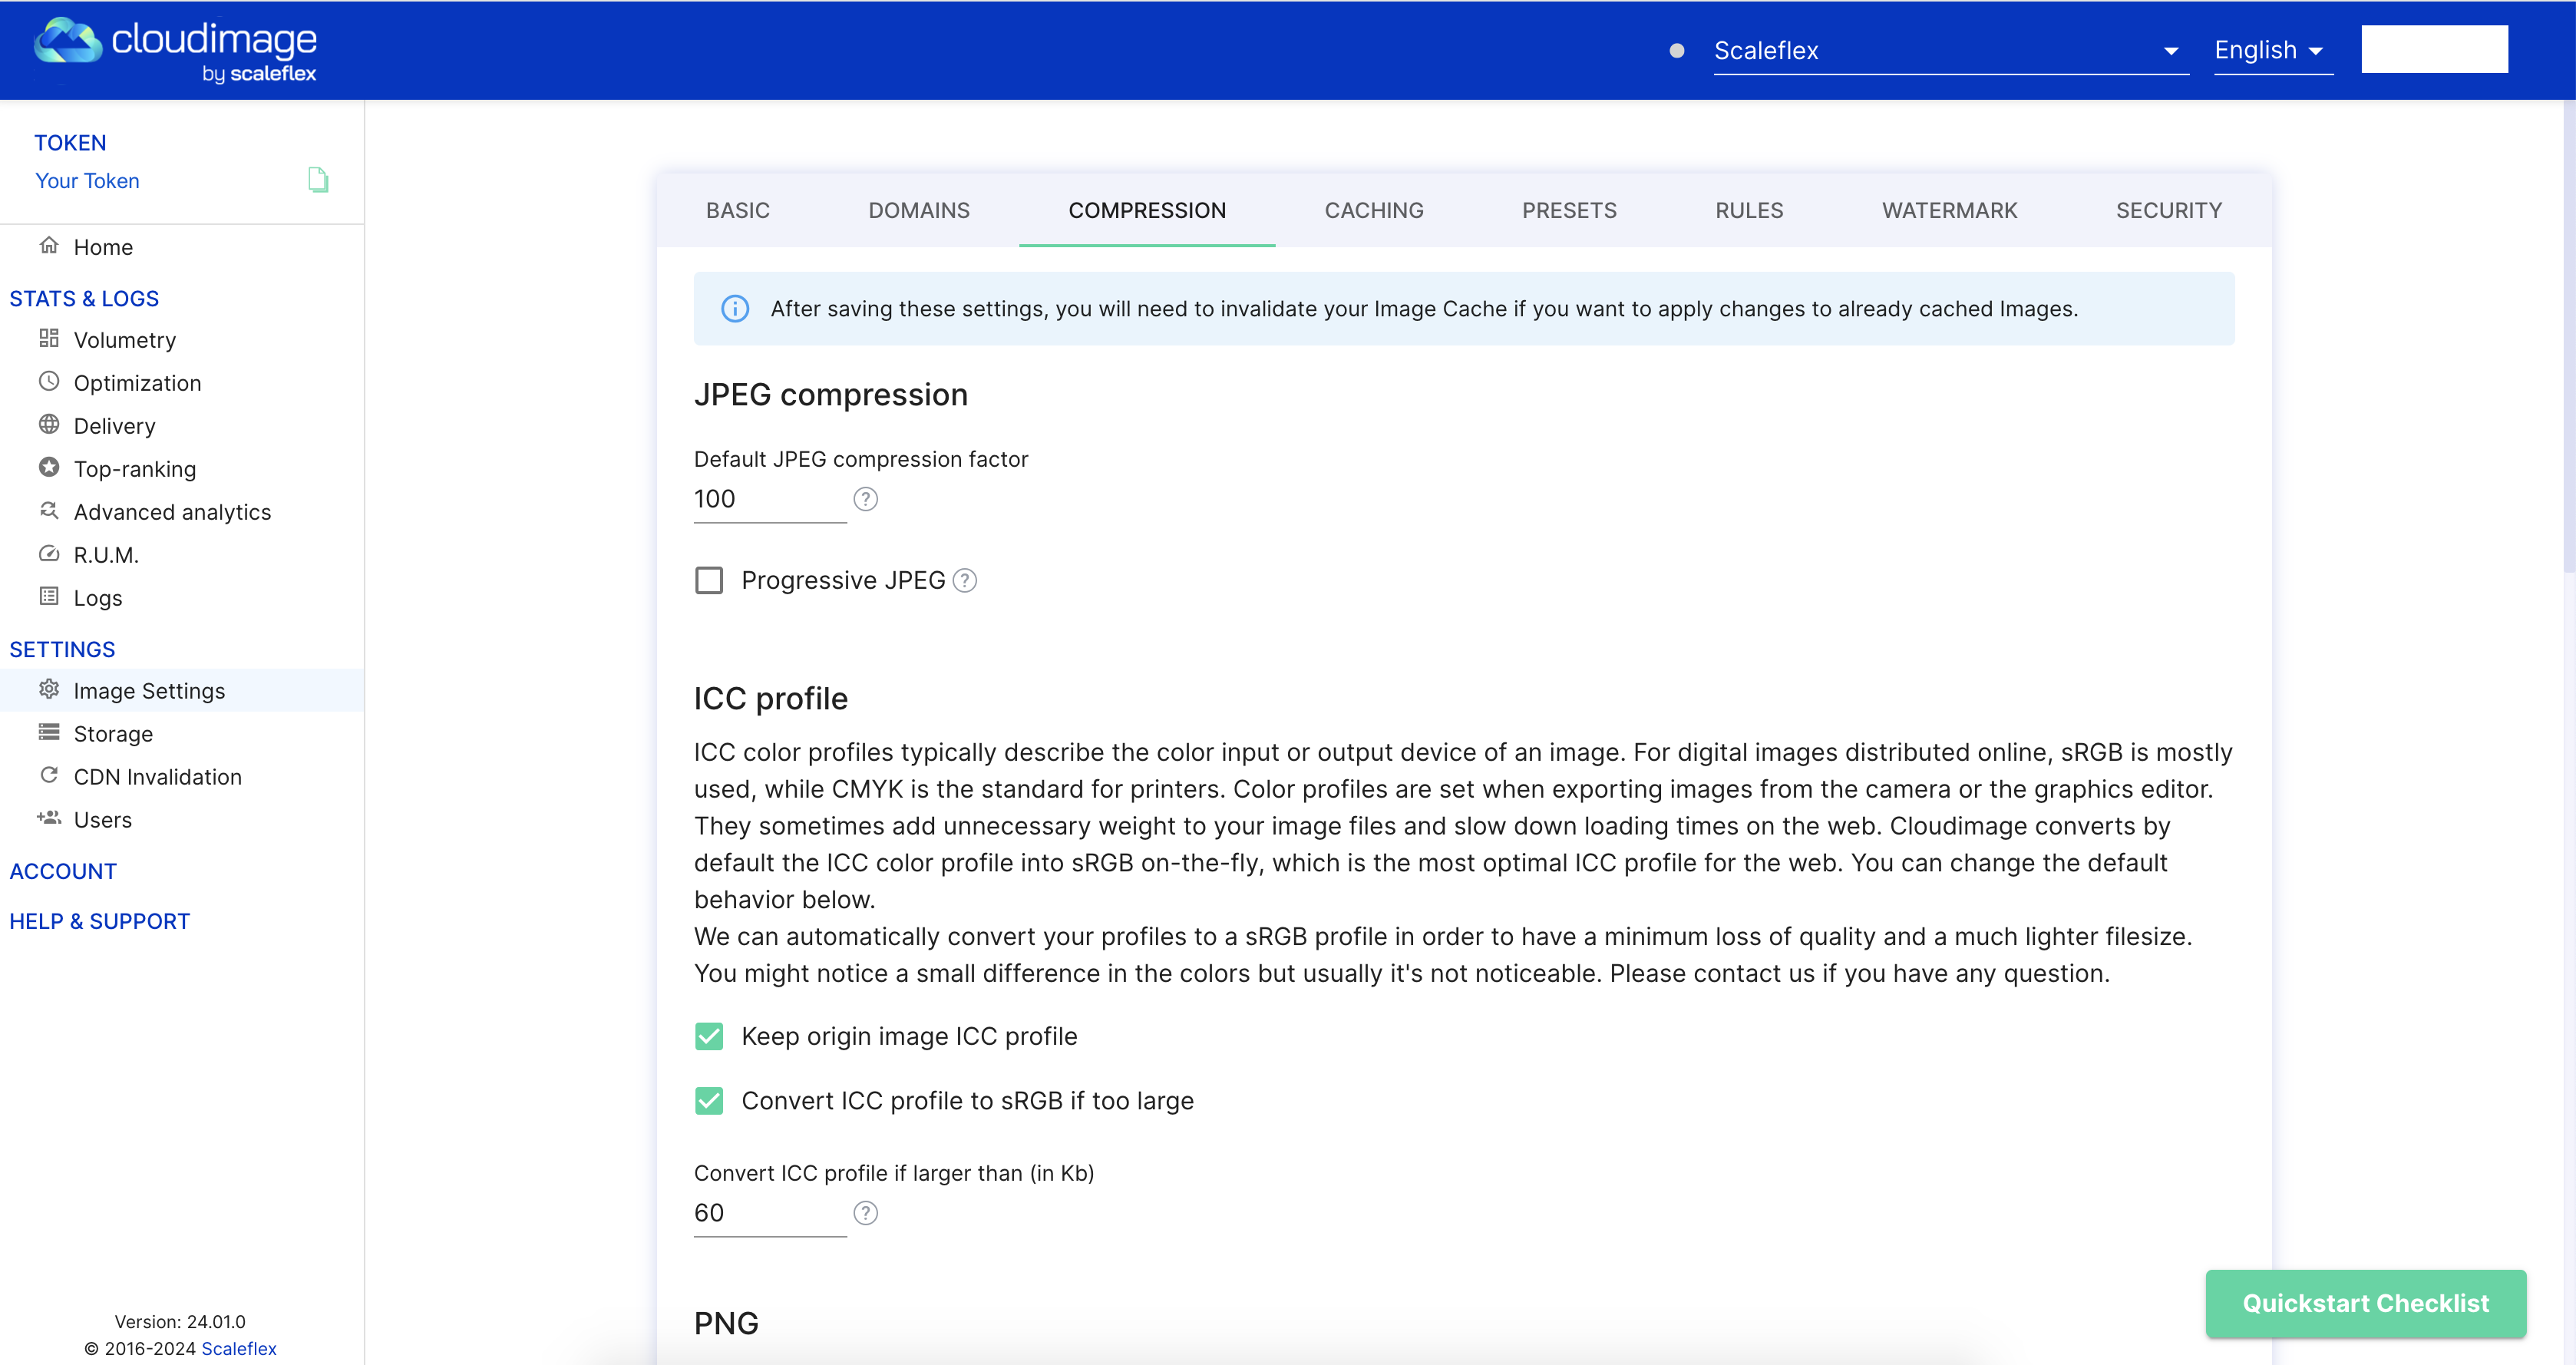This screenshot has width=2576, height=1365.
Task: Switch to the CACHING tab
Action: tap(1373, 211)
